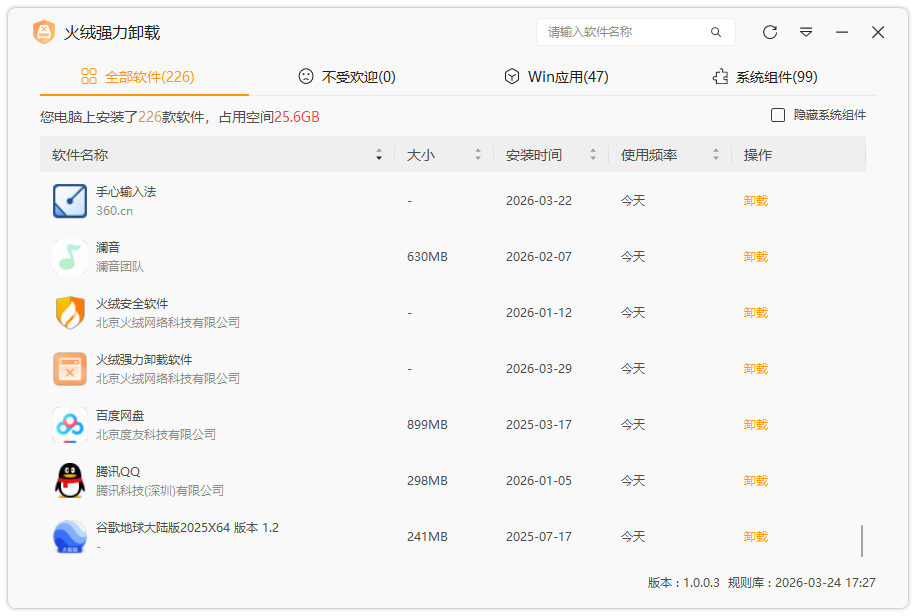Sort list by 软件名称 column arrows

[379, 155]
